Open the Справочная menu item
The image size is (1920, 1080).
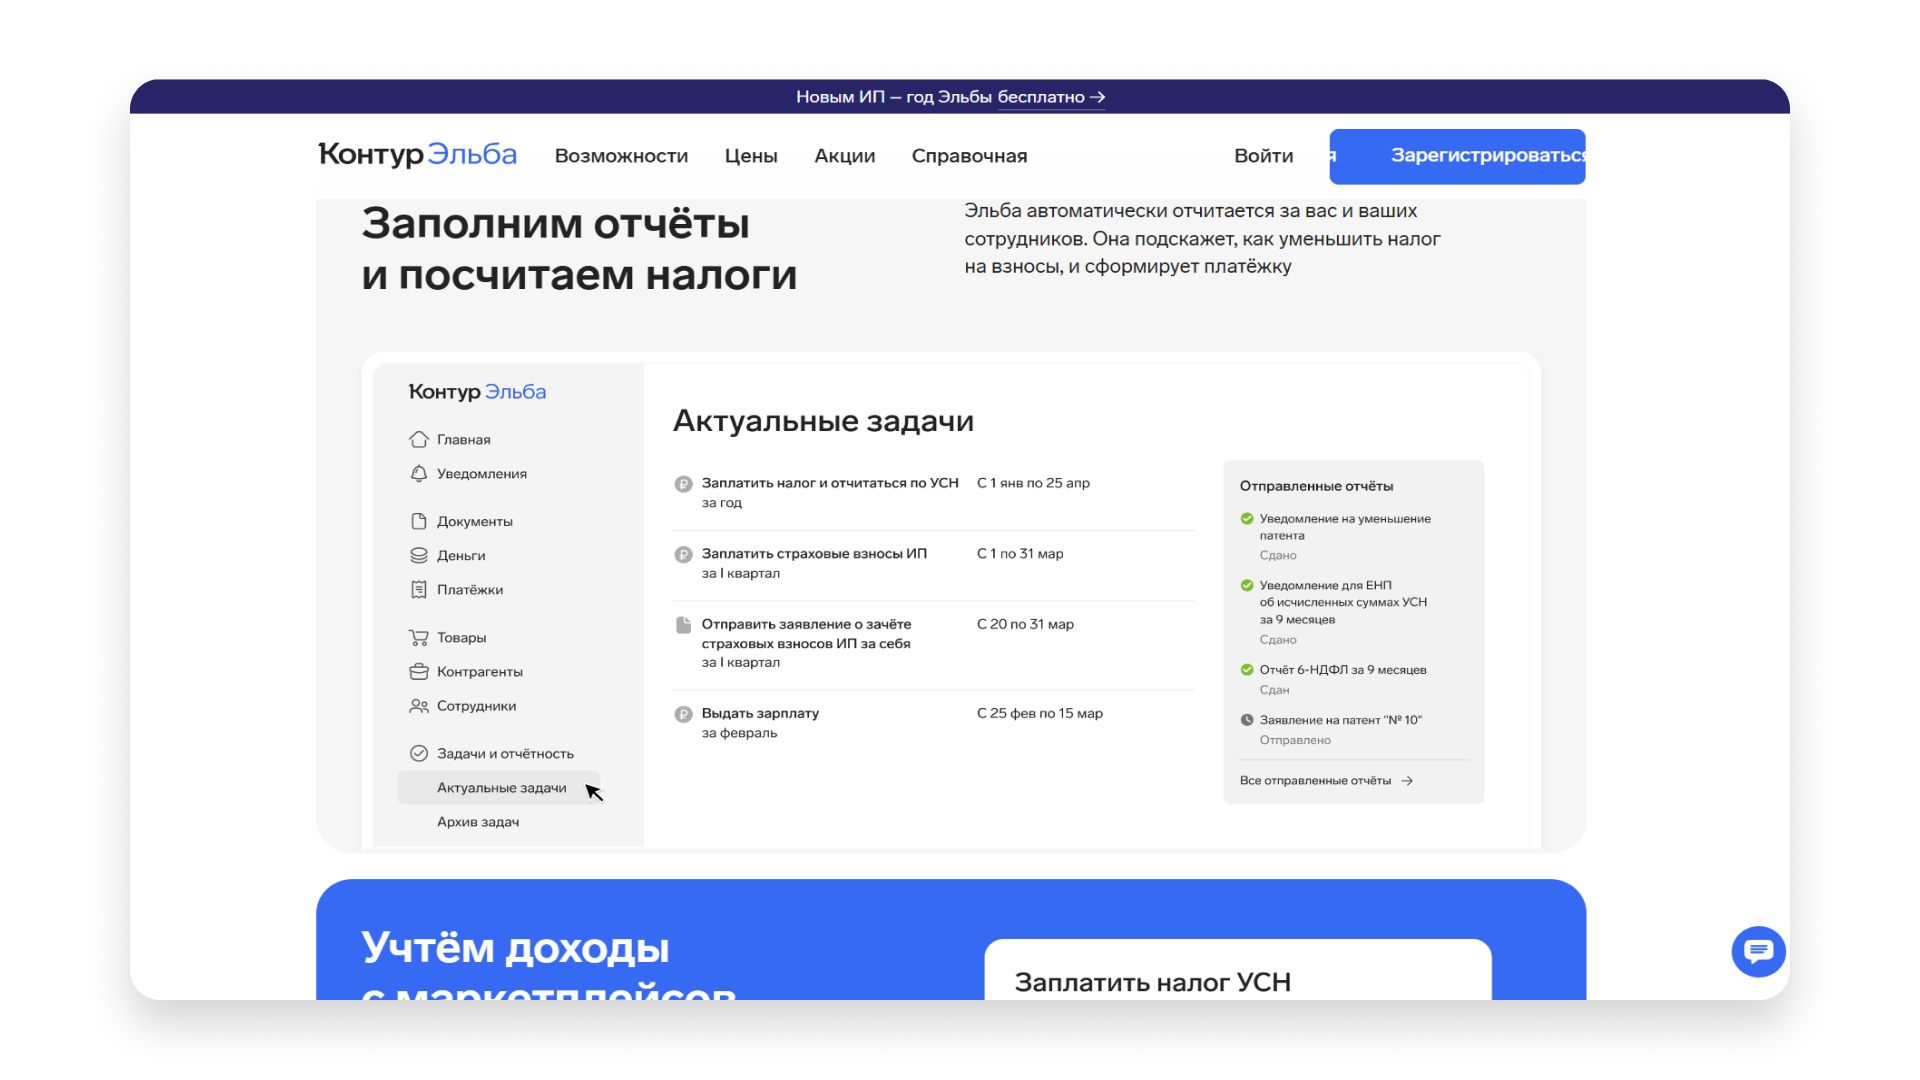(x=969, y=156)
